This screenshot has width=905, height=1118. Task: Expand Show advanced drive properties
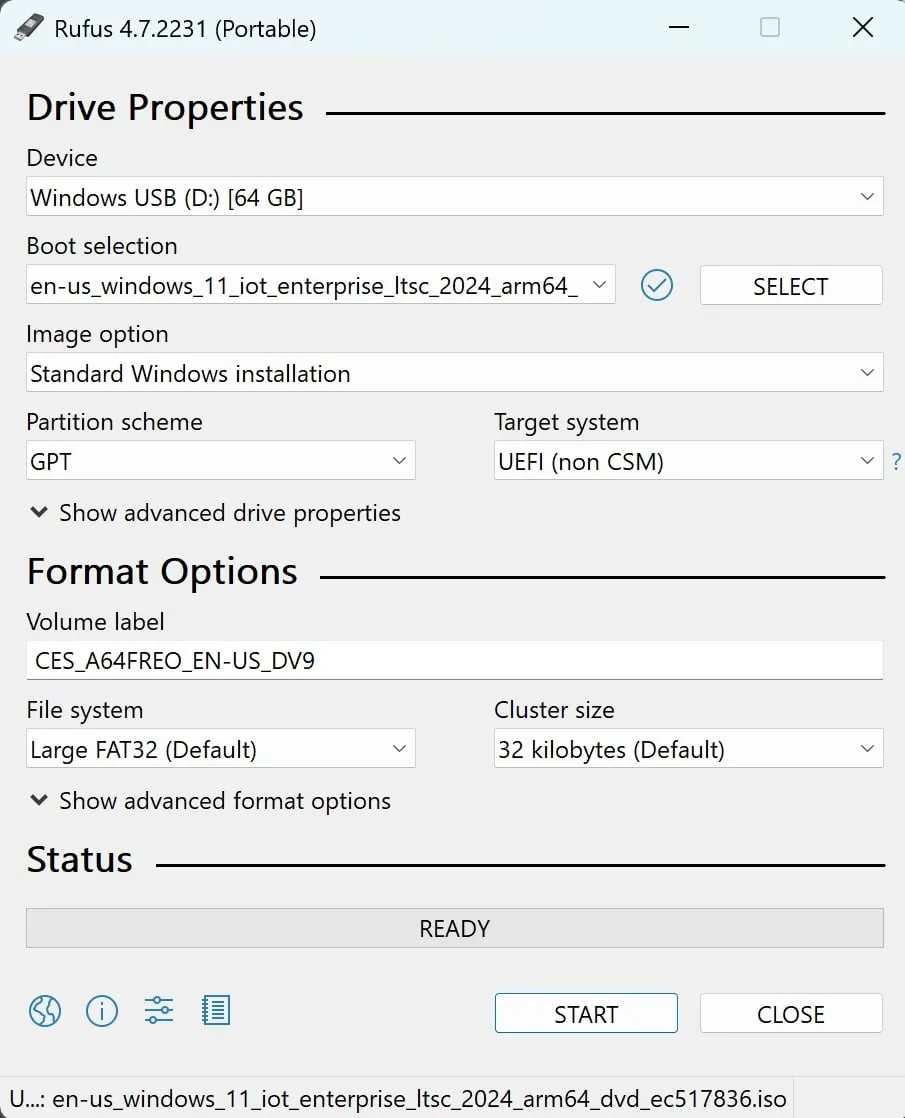tap(215, 513)
